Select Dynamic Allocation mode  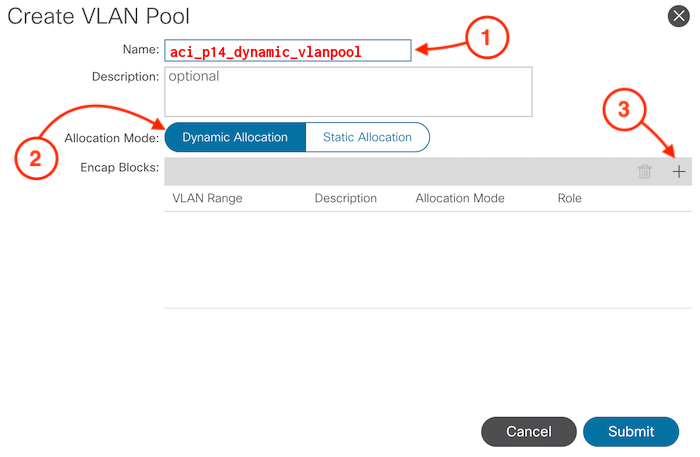(235, 137)
